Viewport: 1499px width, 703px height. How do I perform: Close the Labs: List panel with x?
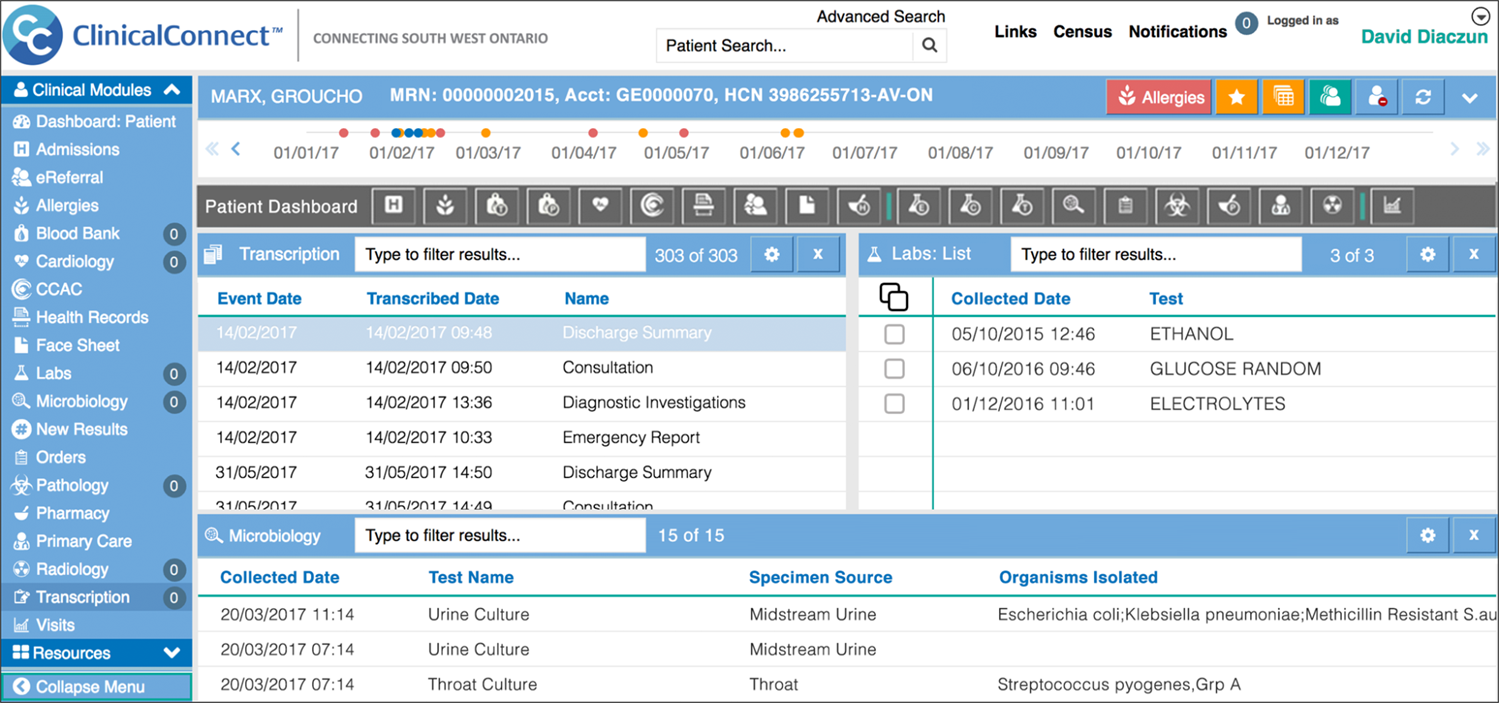coord(1474,254)
